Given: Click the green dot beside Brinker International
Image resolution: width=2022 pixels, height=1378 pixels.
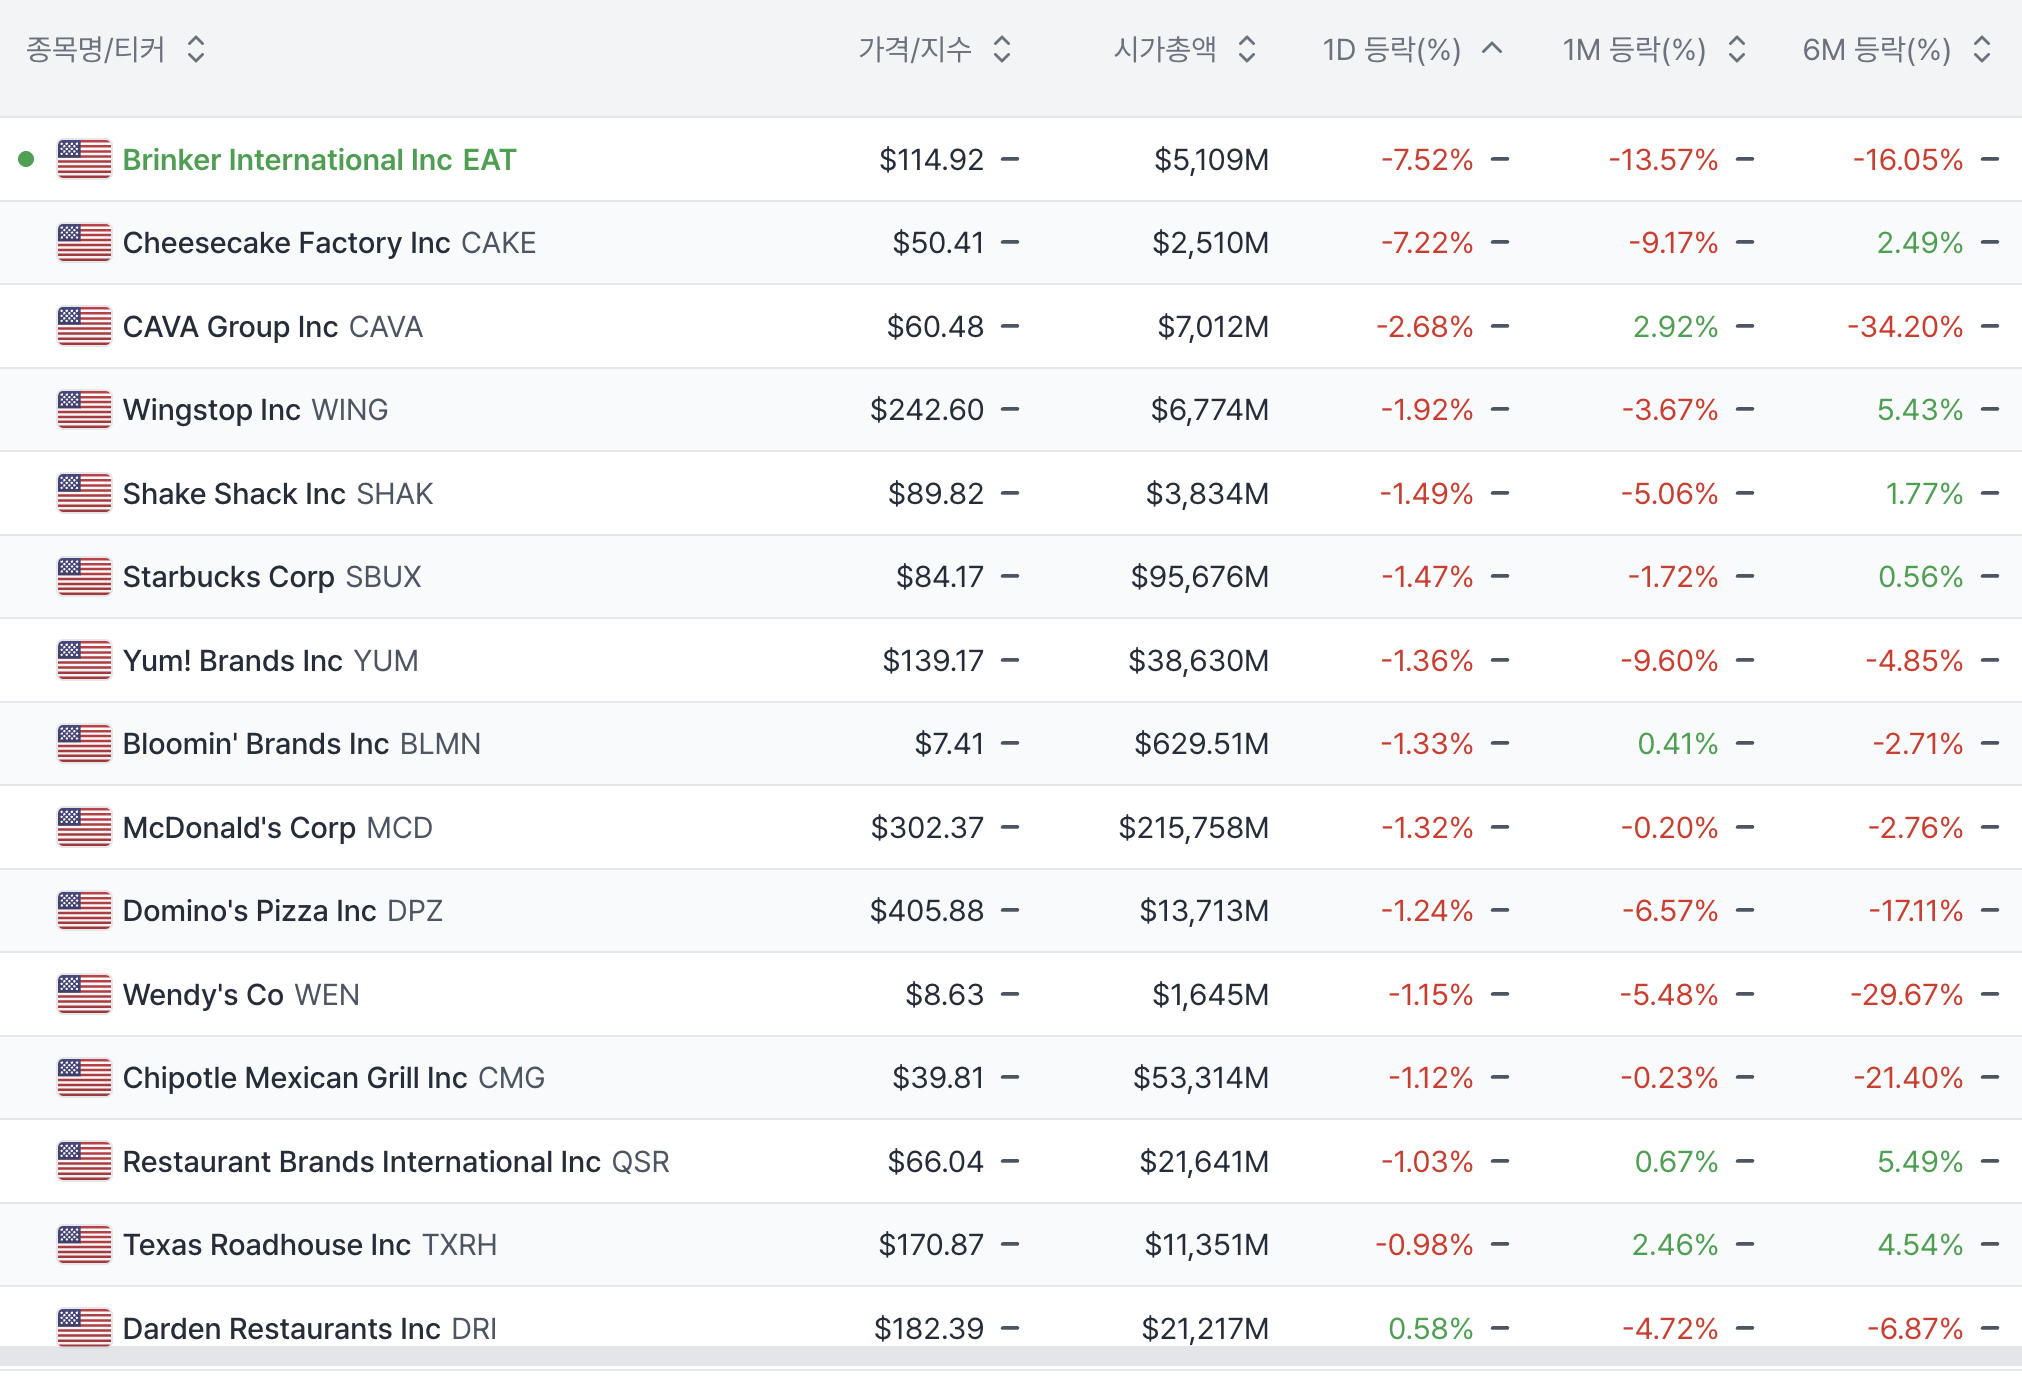Looking at the screenshot, I should [x=27, y=159].
